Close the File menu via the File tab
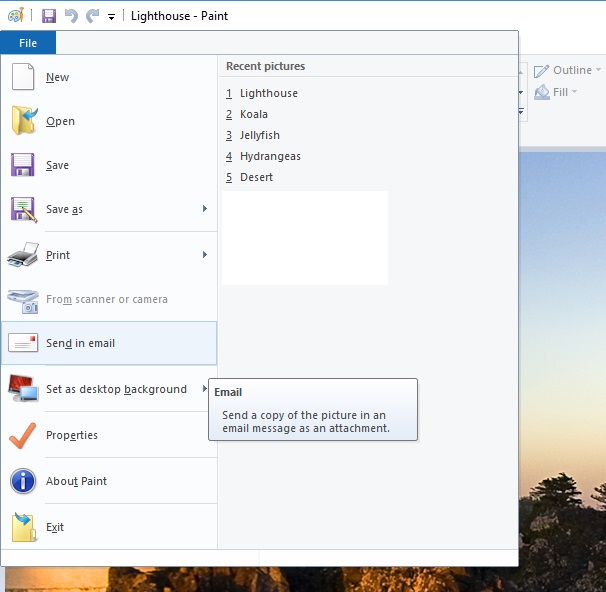 pos(28,43)
